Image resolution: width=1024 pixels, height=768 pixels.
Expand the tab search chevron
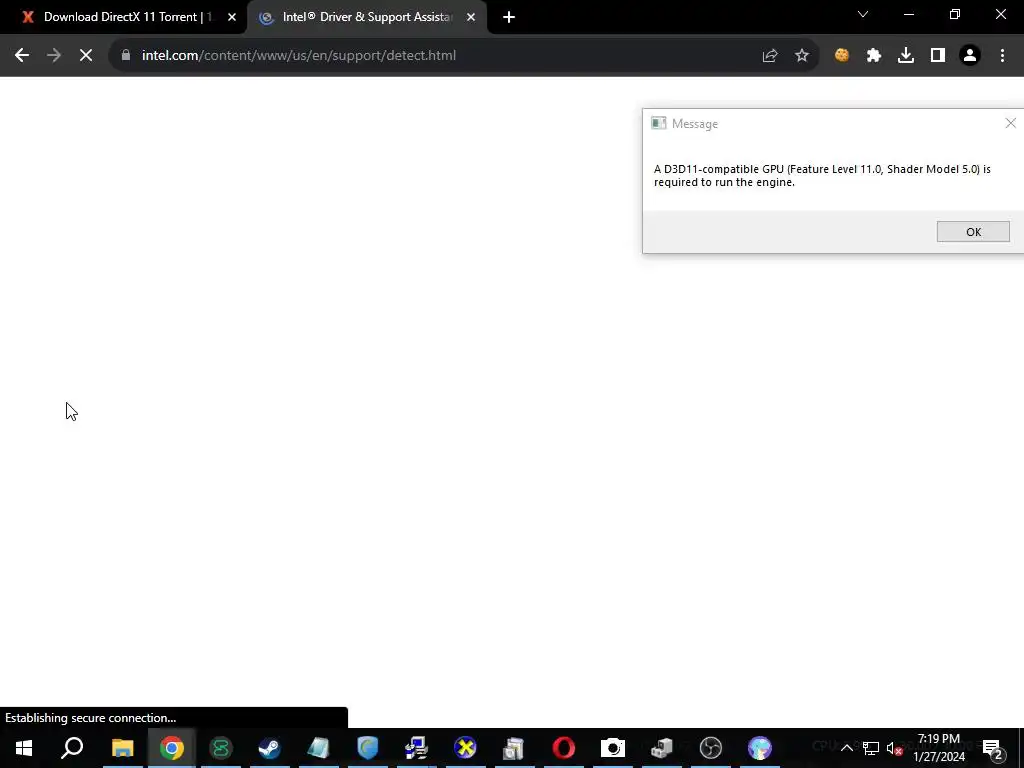(863, 14)
